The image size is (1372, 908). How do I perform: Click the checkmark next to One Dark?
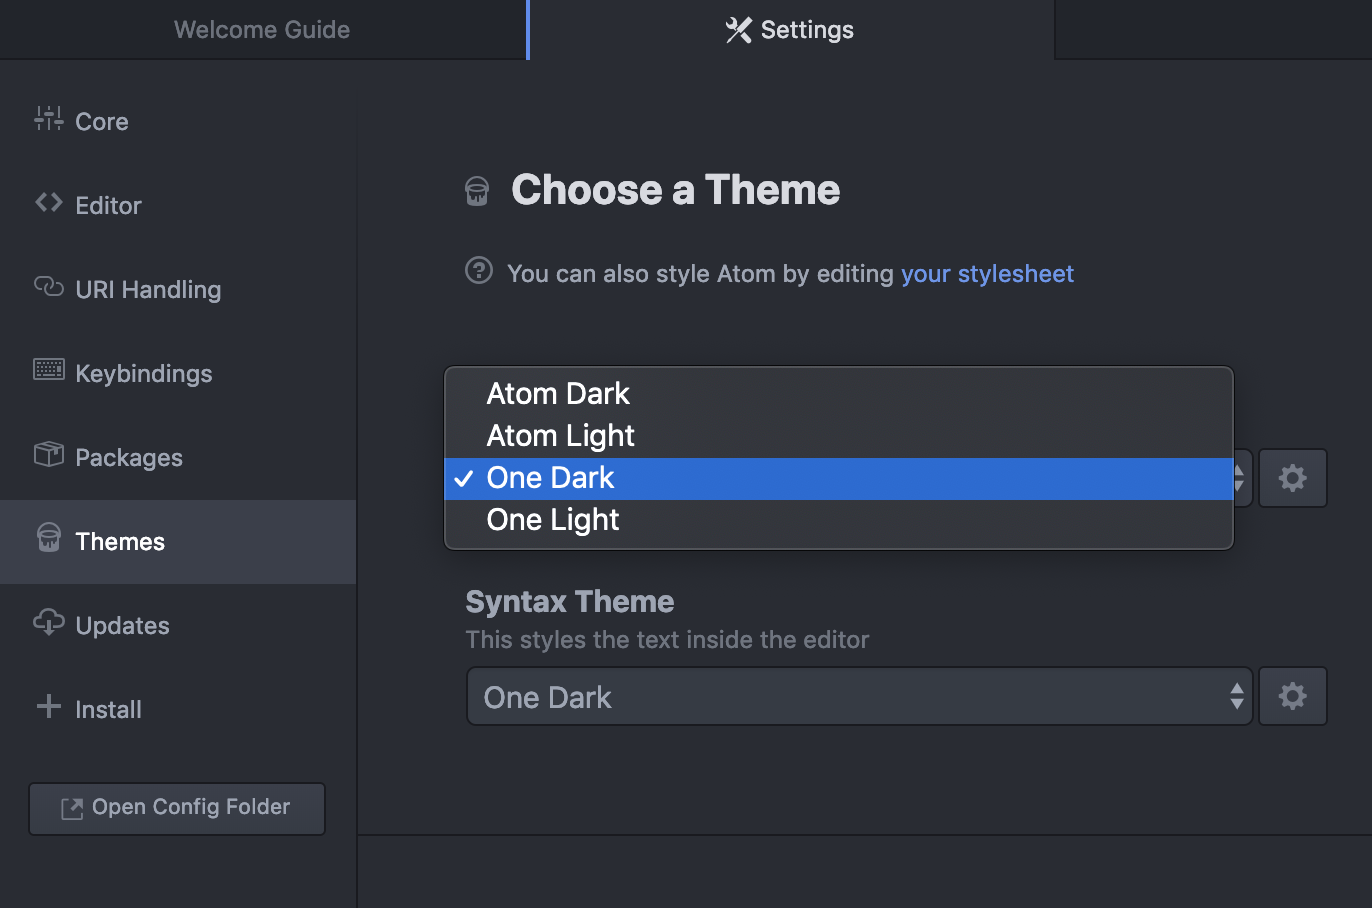pyautogui.click(x=463, y=479)
